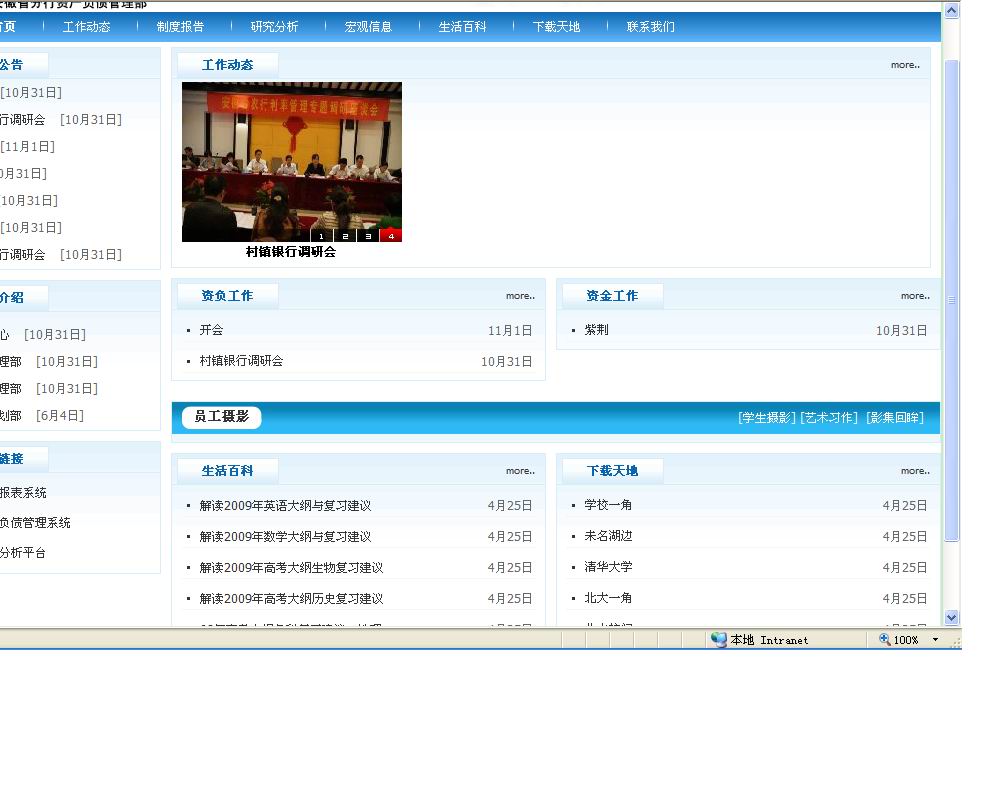Click the Intranet zone globe icon
Screen dimensions: 1000x800
[719, 640]
